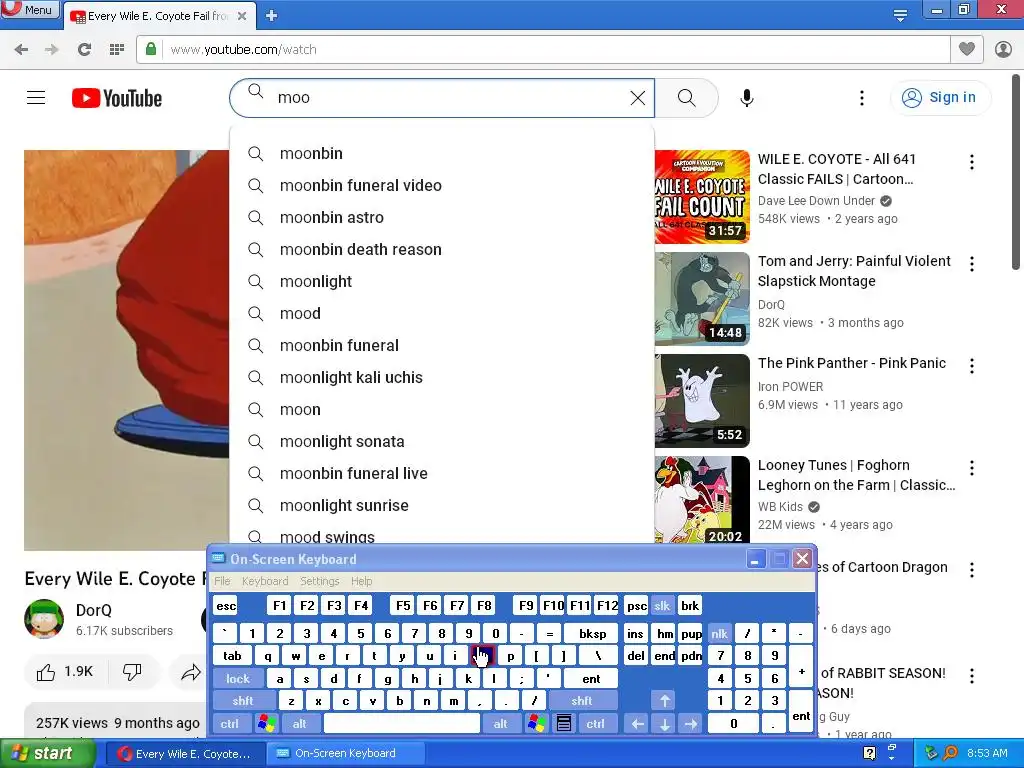Open the DorQ channel avatar

point(44,618)
